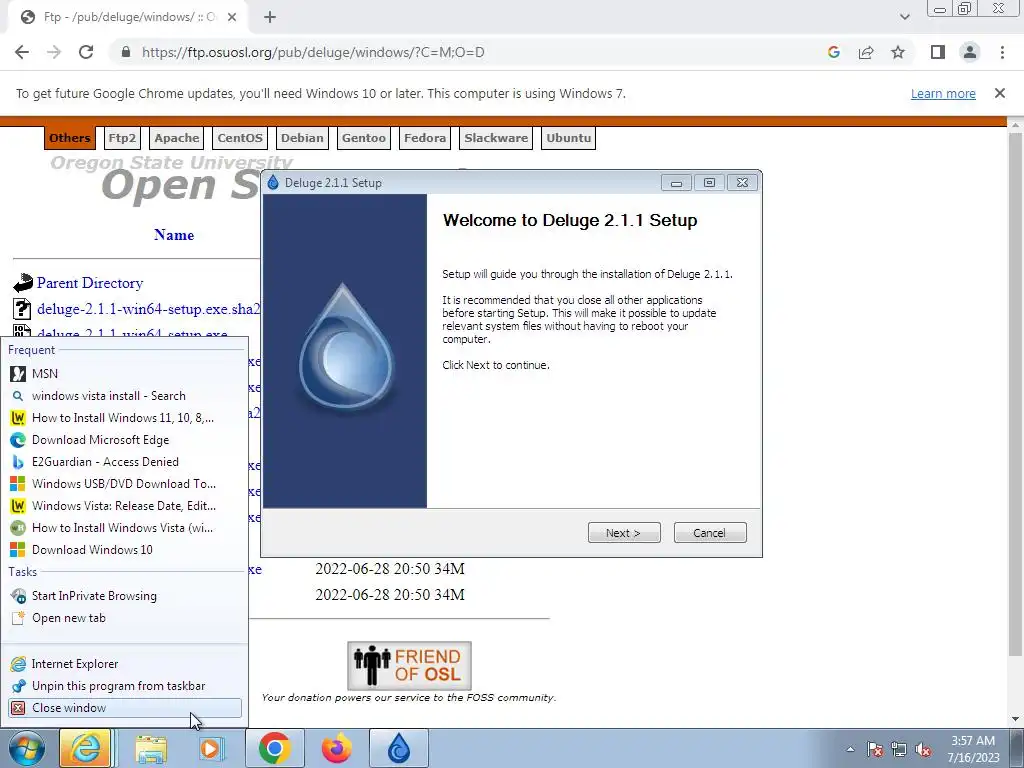Screen dimensions: 1024x768
Task: Dismiss the Chrome update notice bar
Action: point(999,93)
